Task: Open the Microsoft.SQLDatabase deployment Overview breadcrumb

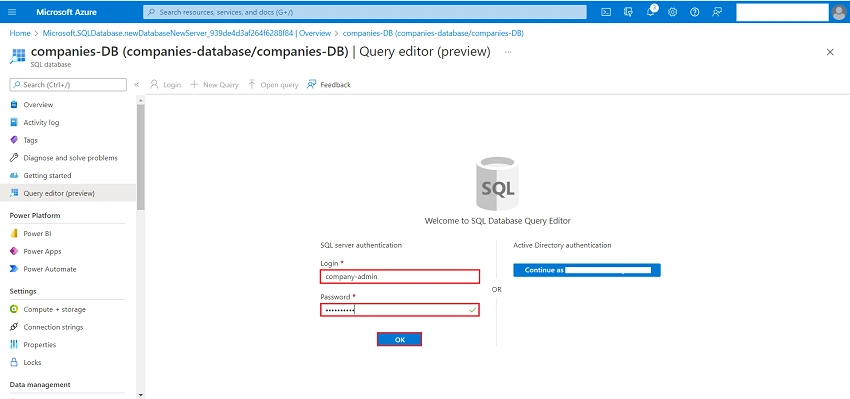Action: [x=186, y=33]
